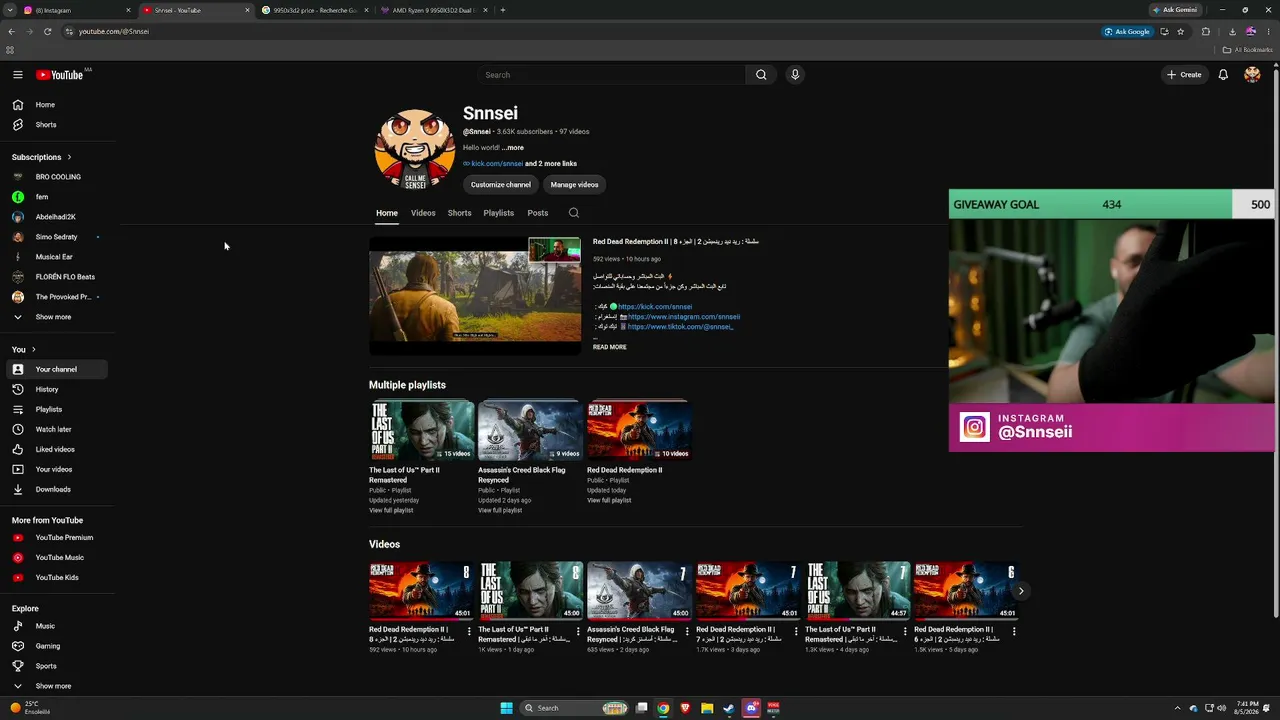Expand the Subscriptions section
This screenshot has width=1280, height=720.
(41, 157)
